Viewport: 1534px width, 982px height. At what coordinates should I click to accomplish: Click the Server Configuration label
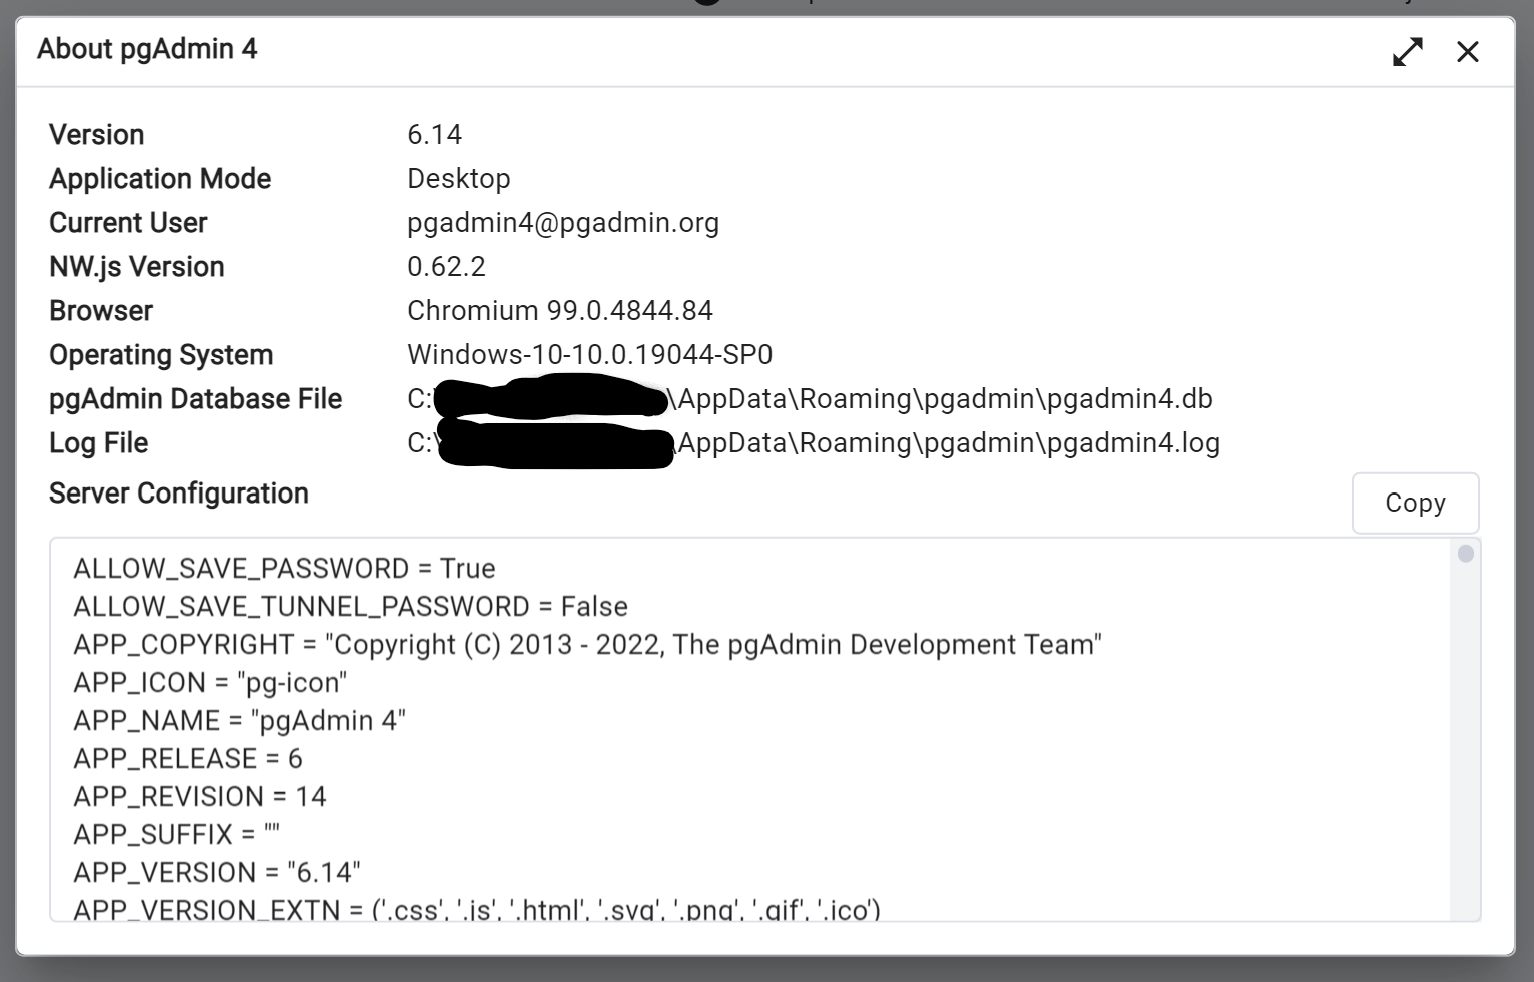(178, 494)
